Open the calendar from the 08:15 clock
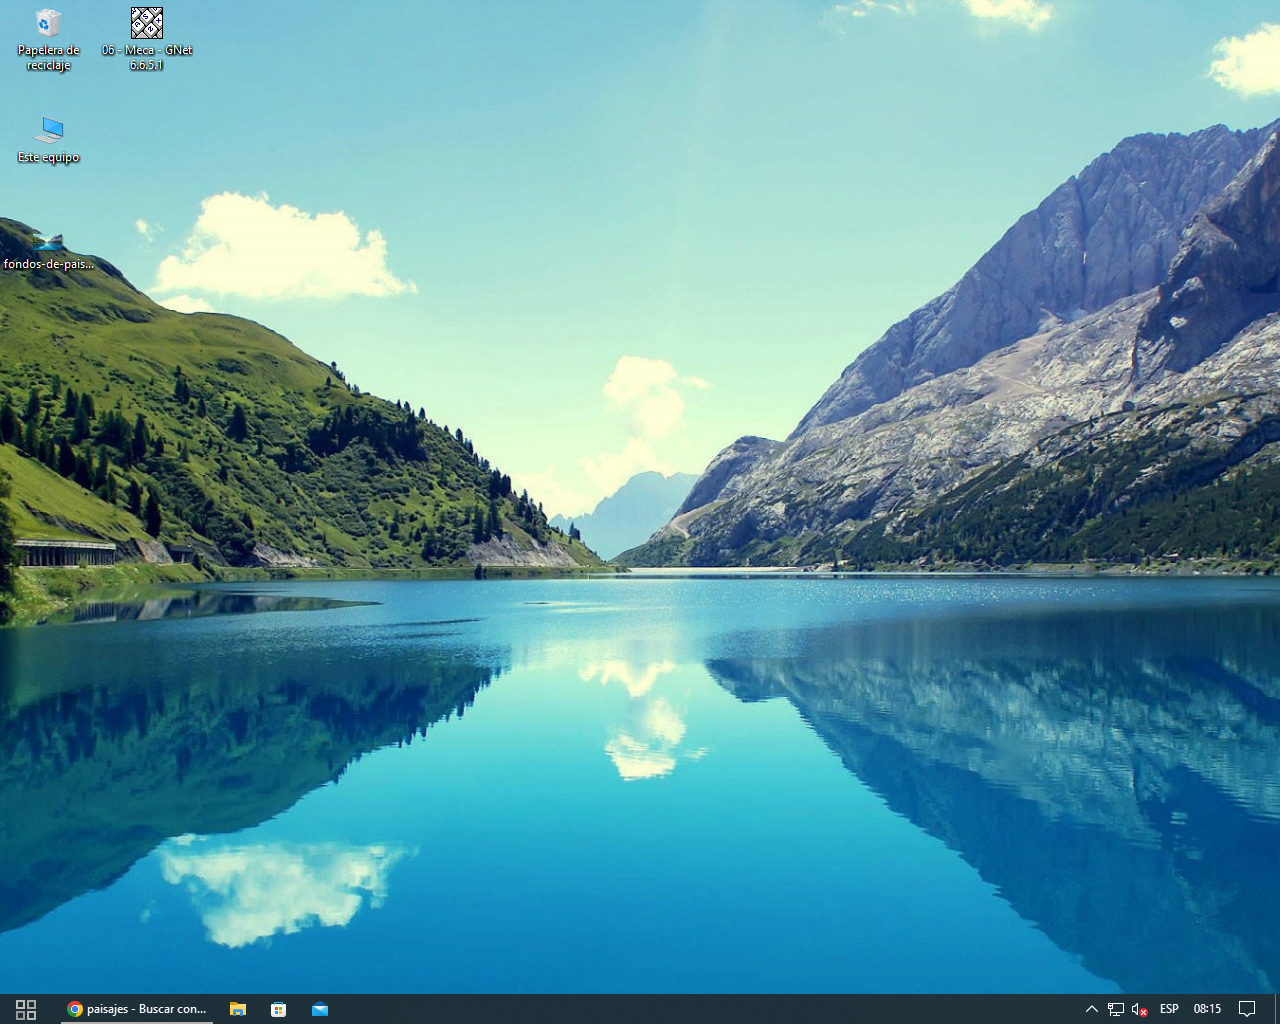 click(1207, 1009)
